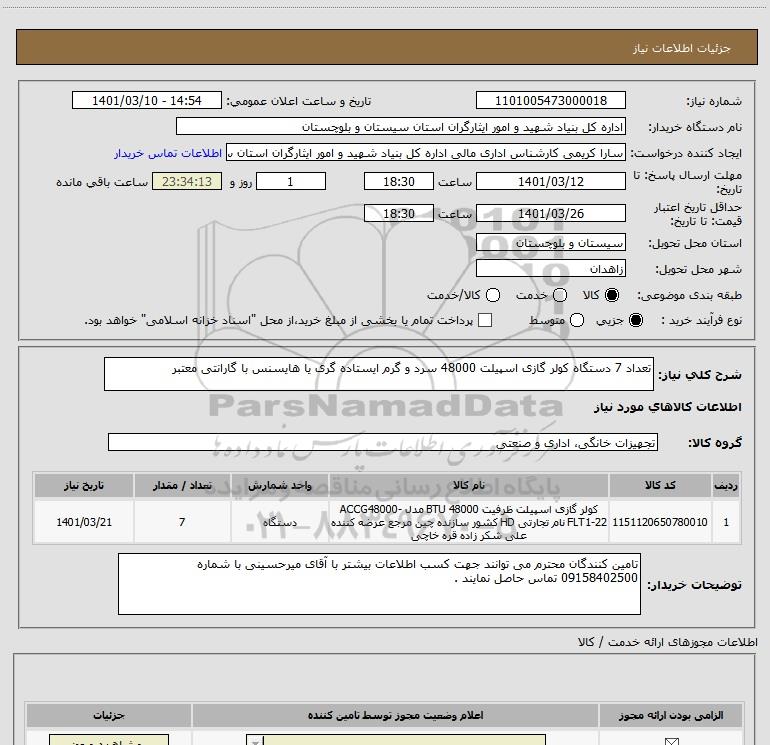Click the remaining days field showing 1
Viewport: 770px width, 745px height.
(x=291, y=181)
